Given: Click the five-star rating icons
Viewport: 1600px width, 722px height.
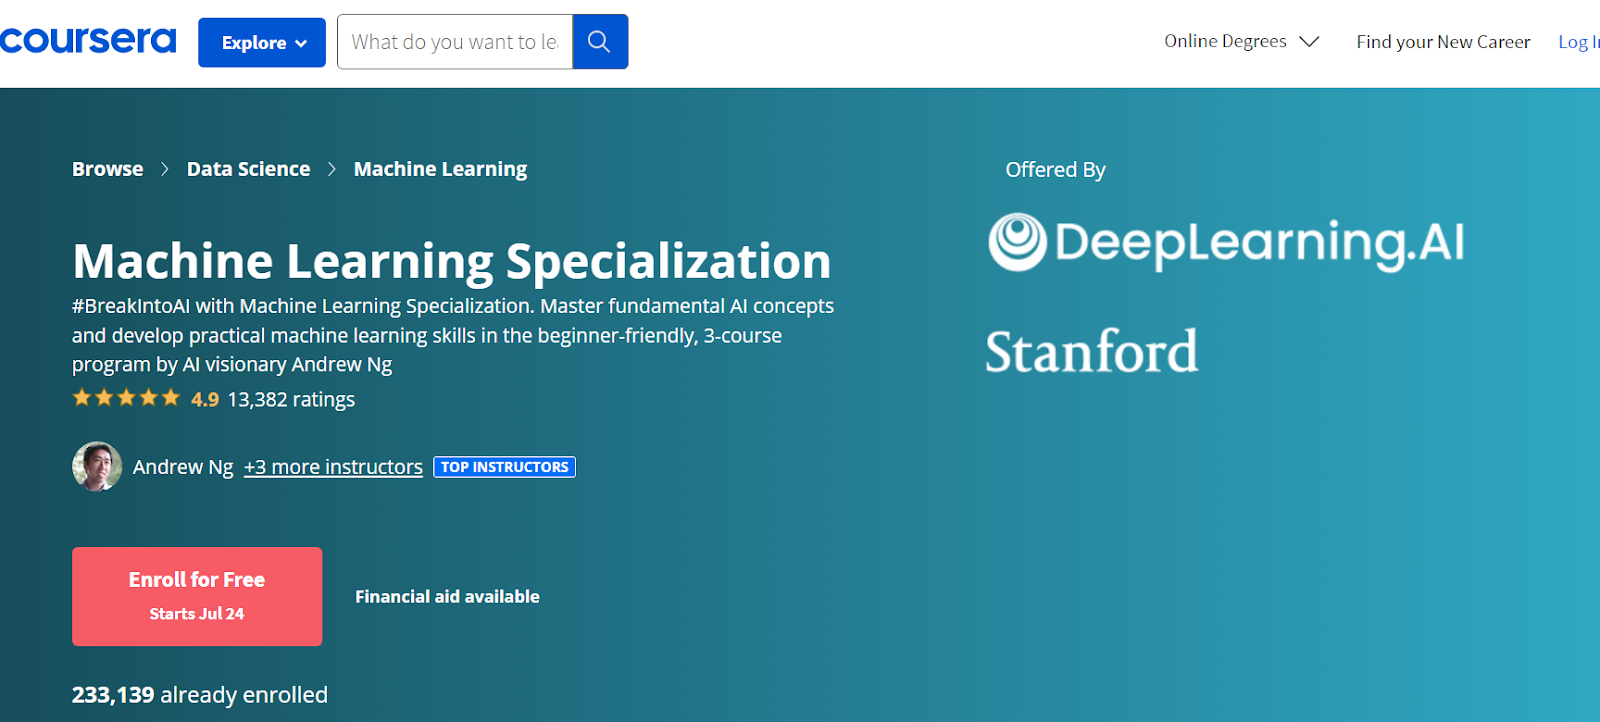Looking at the screenshot, I should (126, 399).
